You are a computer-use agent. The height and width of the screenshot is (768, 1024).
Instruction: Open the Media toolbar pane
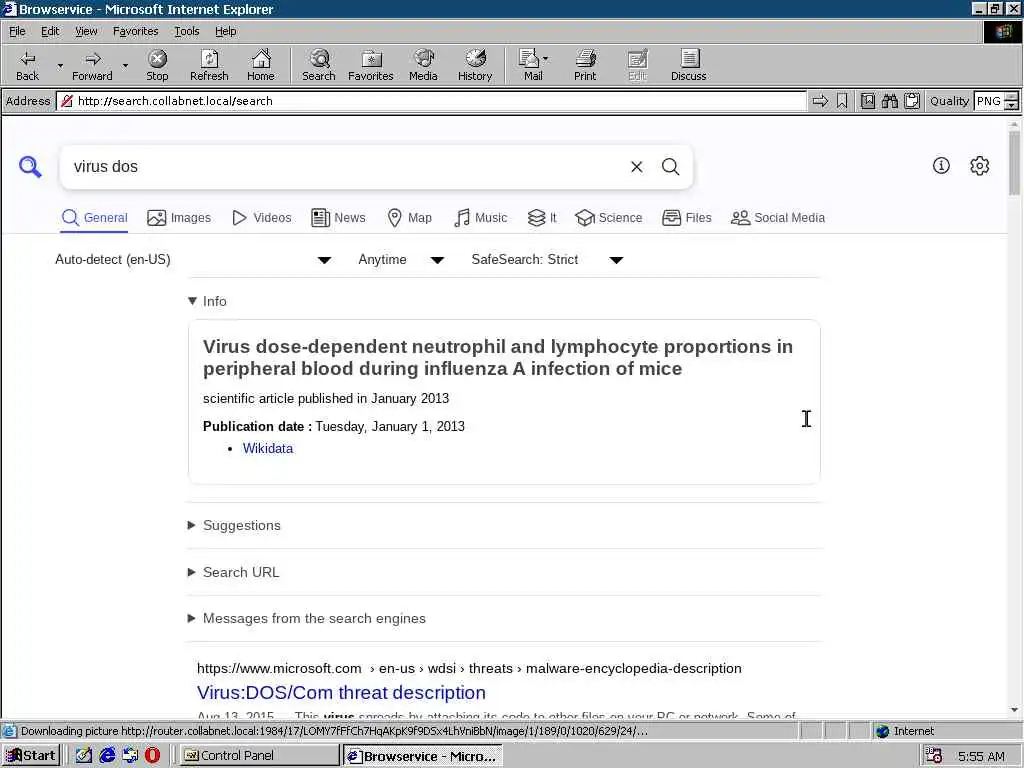click(423, 65)
